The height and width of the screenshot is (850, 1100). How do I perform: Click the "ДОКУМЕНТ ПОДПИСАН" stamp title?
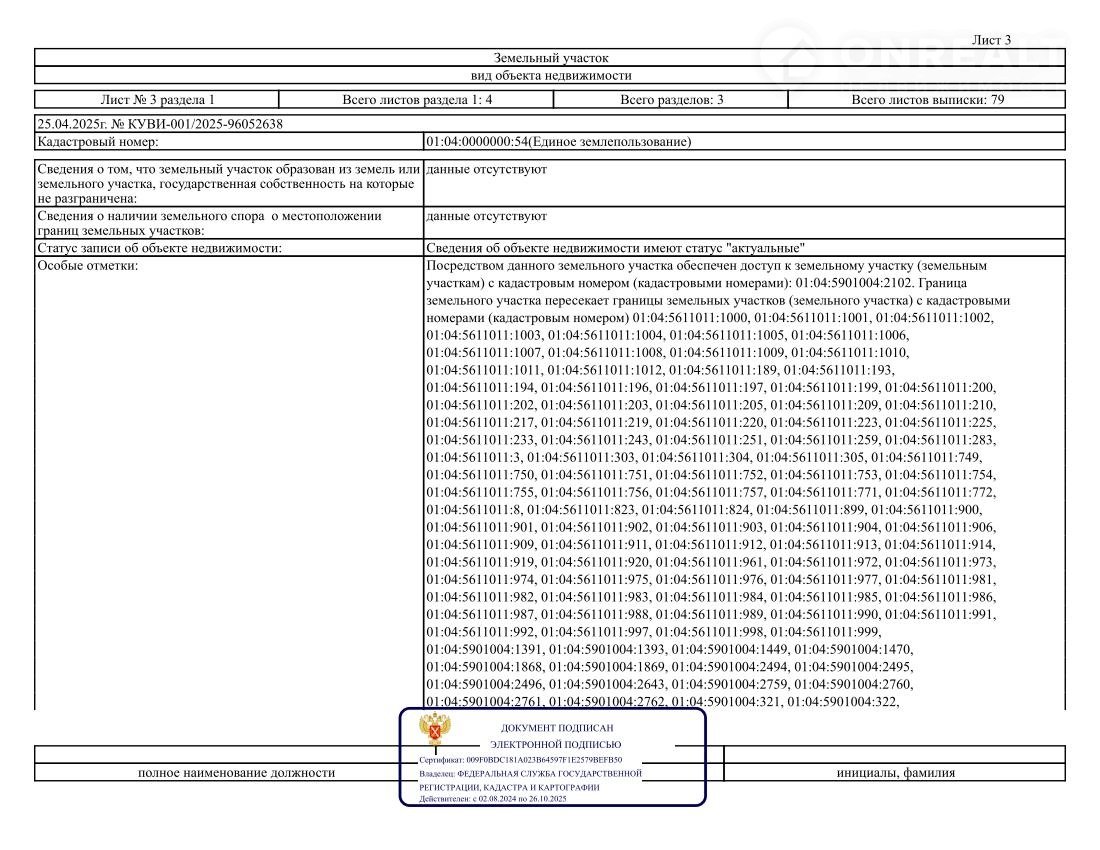[x=556, y=728]
